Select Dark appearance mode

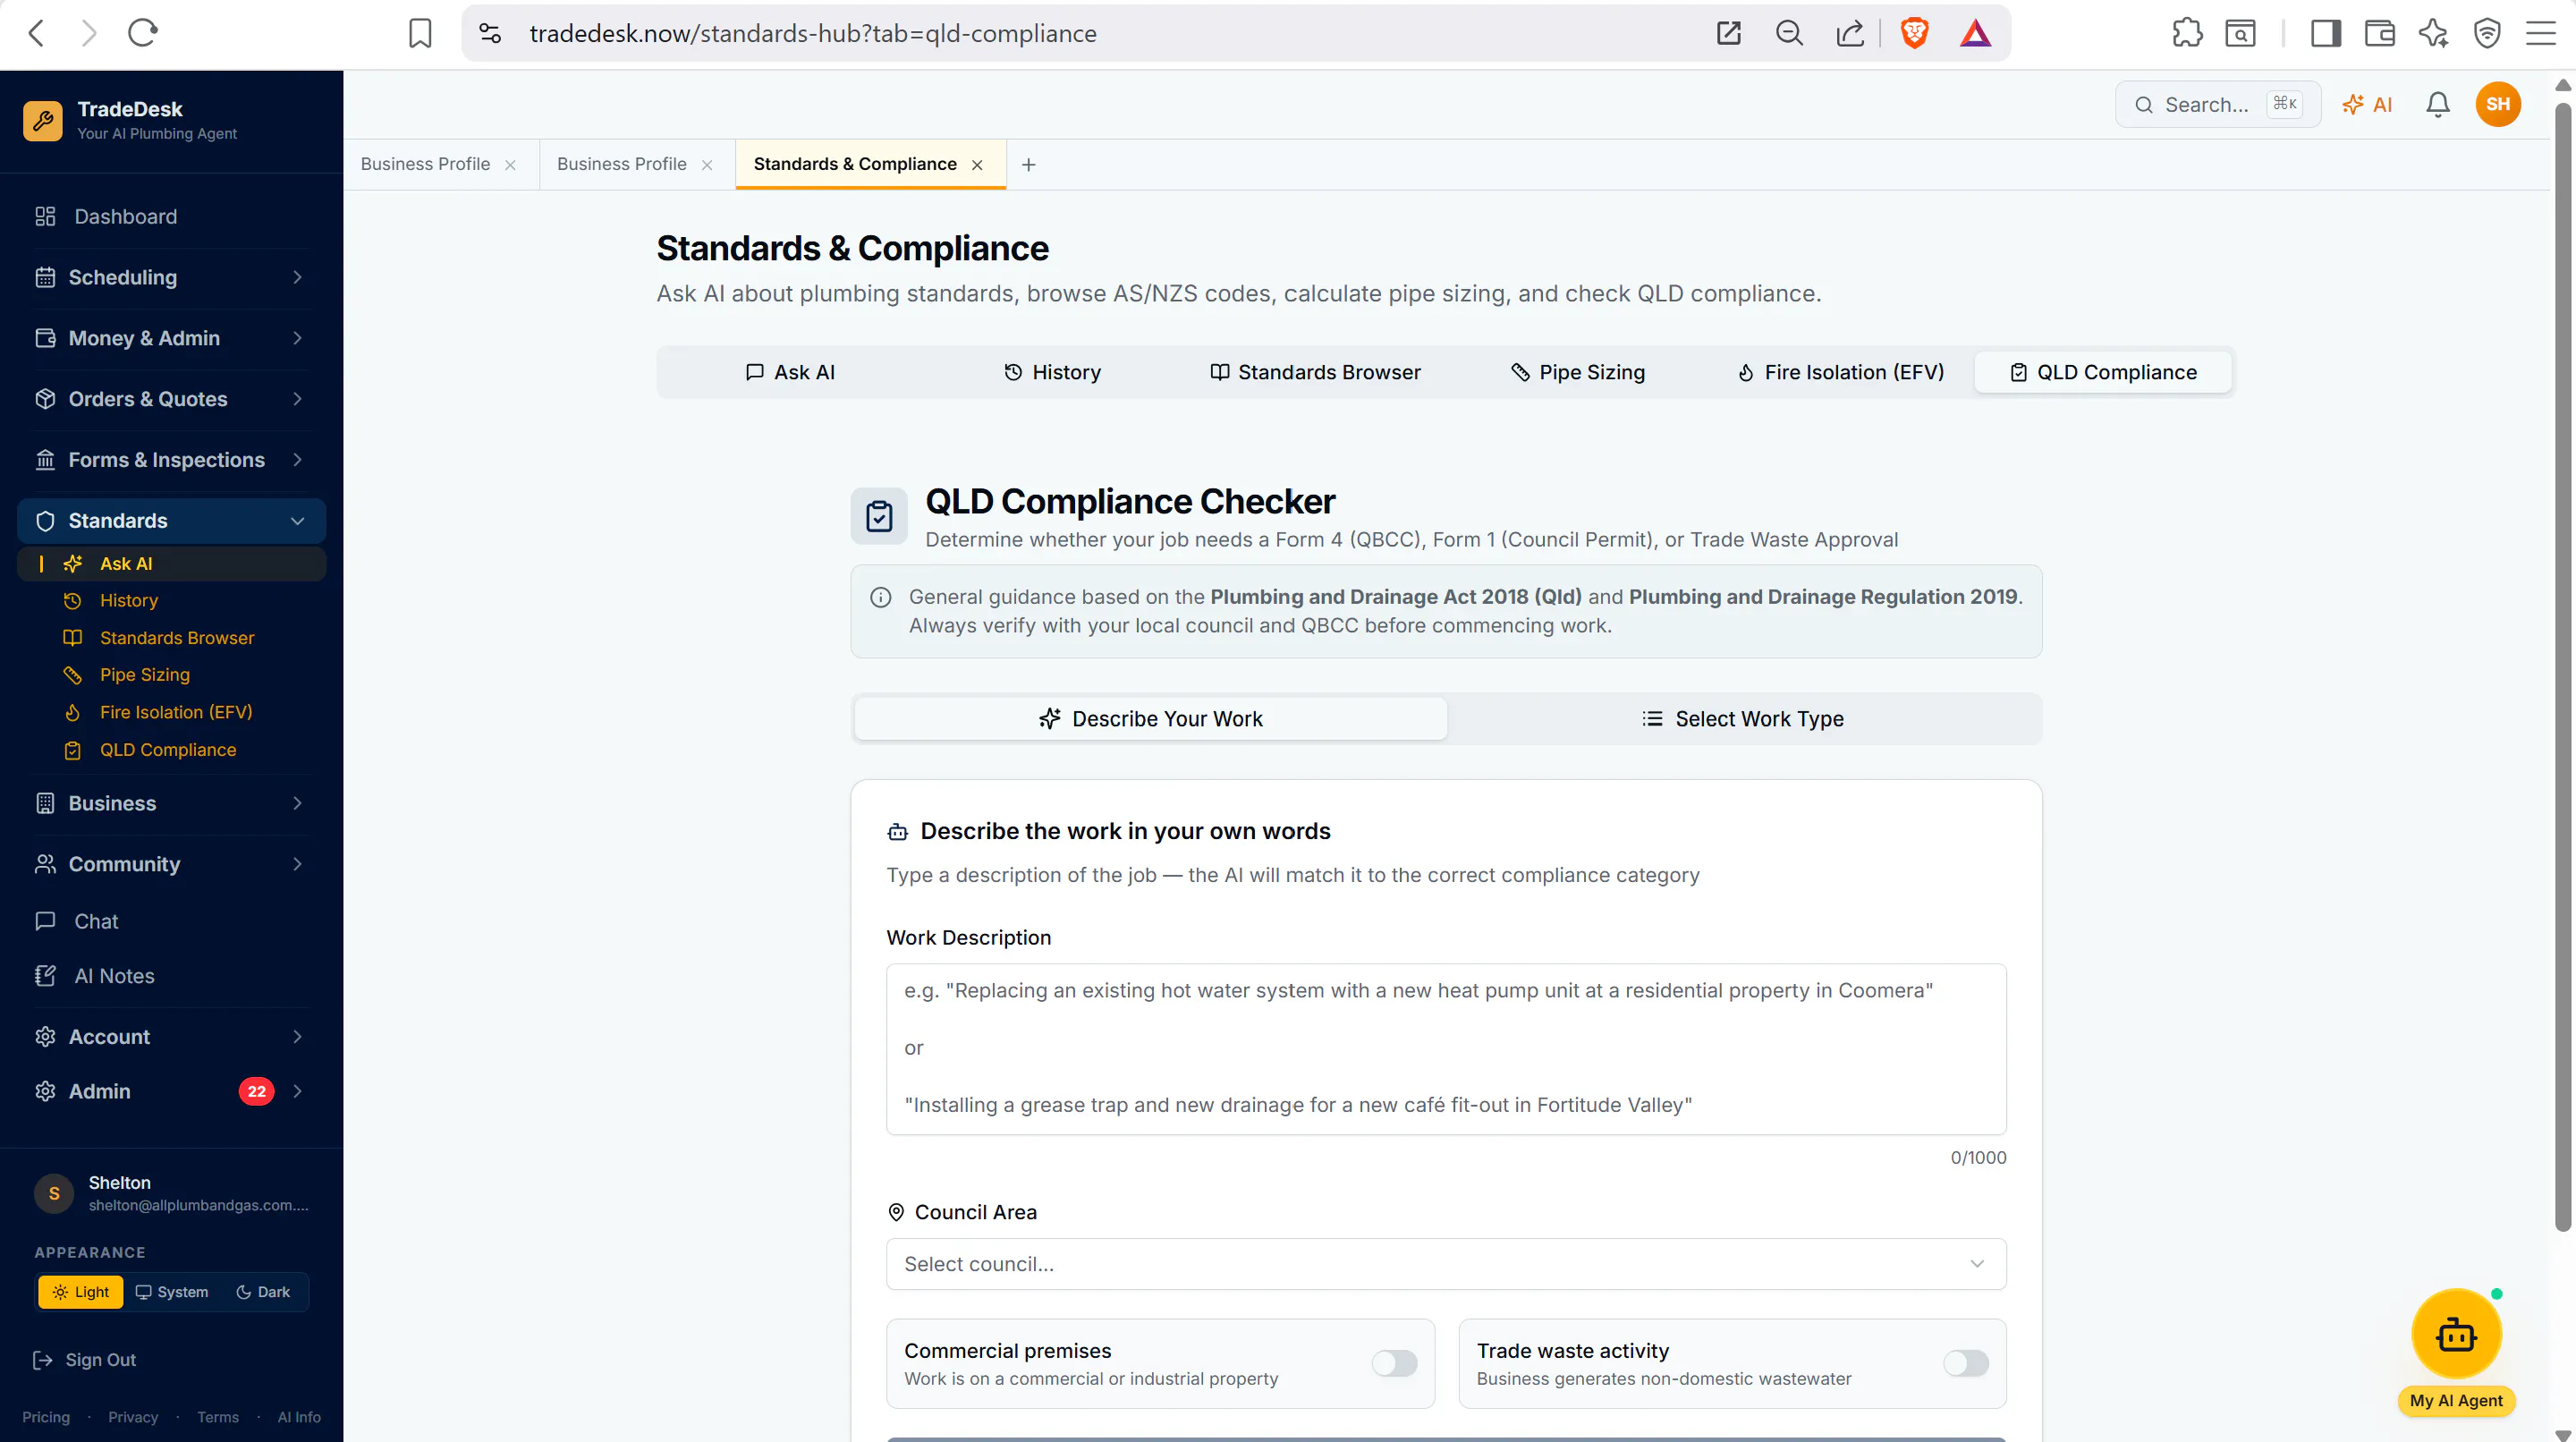pos(263,1292)
